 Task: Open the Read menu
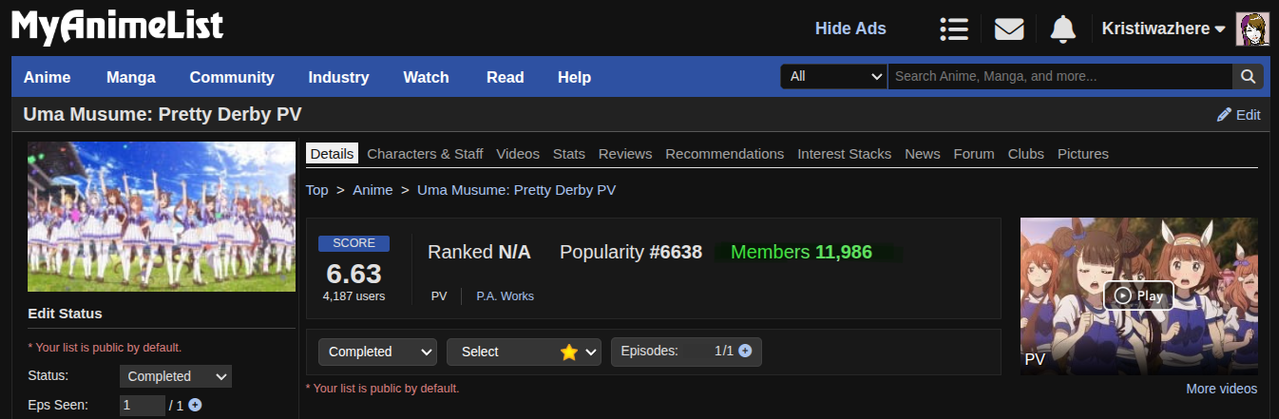505,77
